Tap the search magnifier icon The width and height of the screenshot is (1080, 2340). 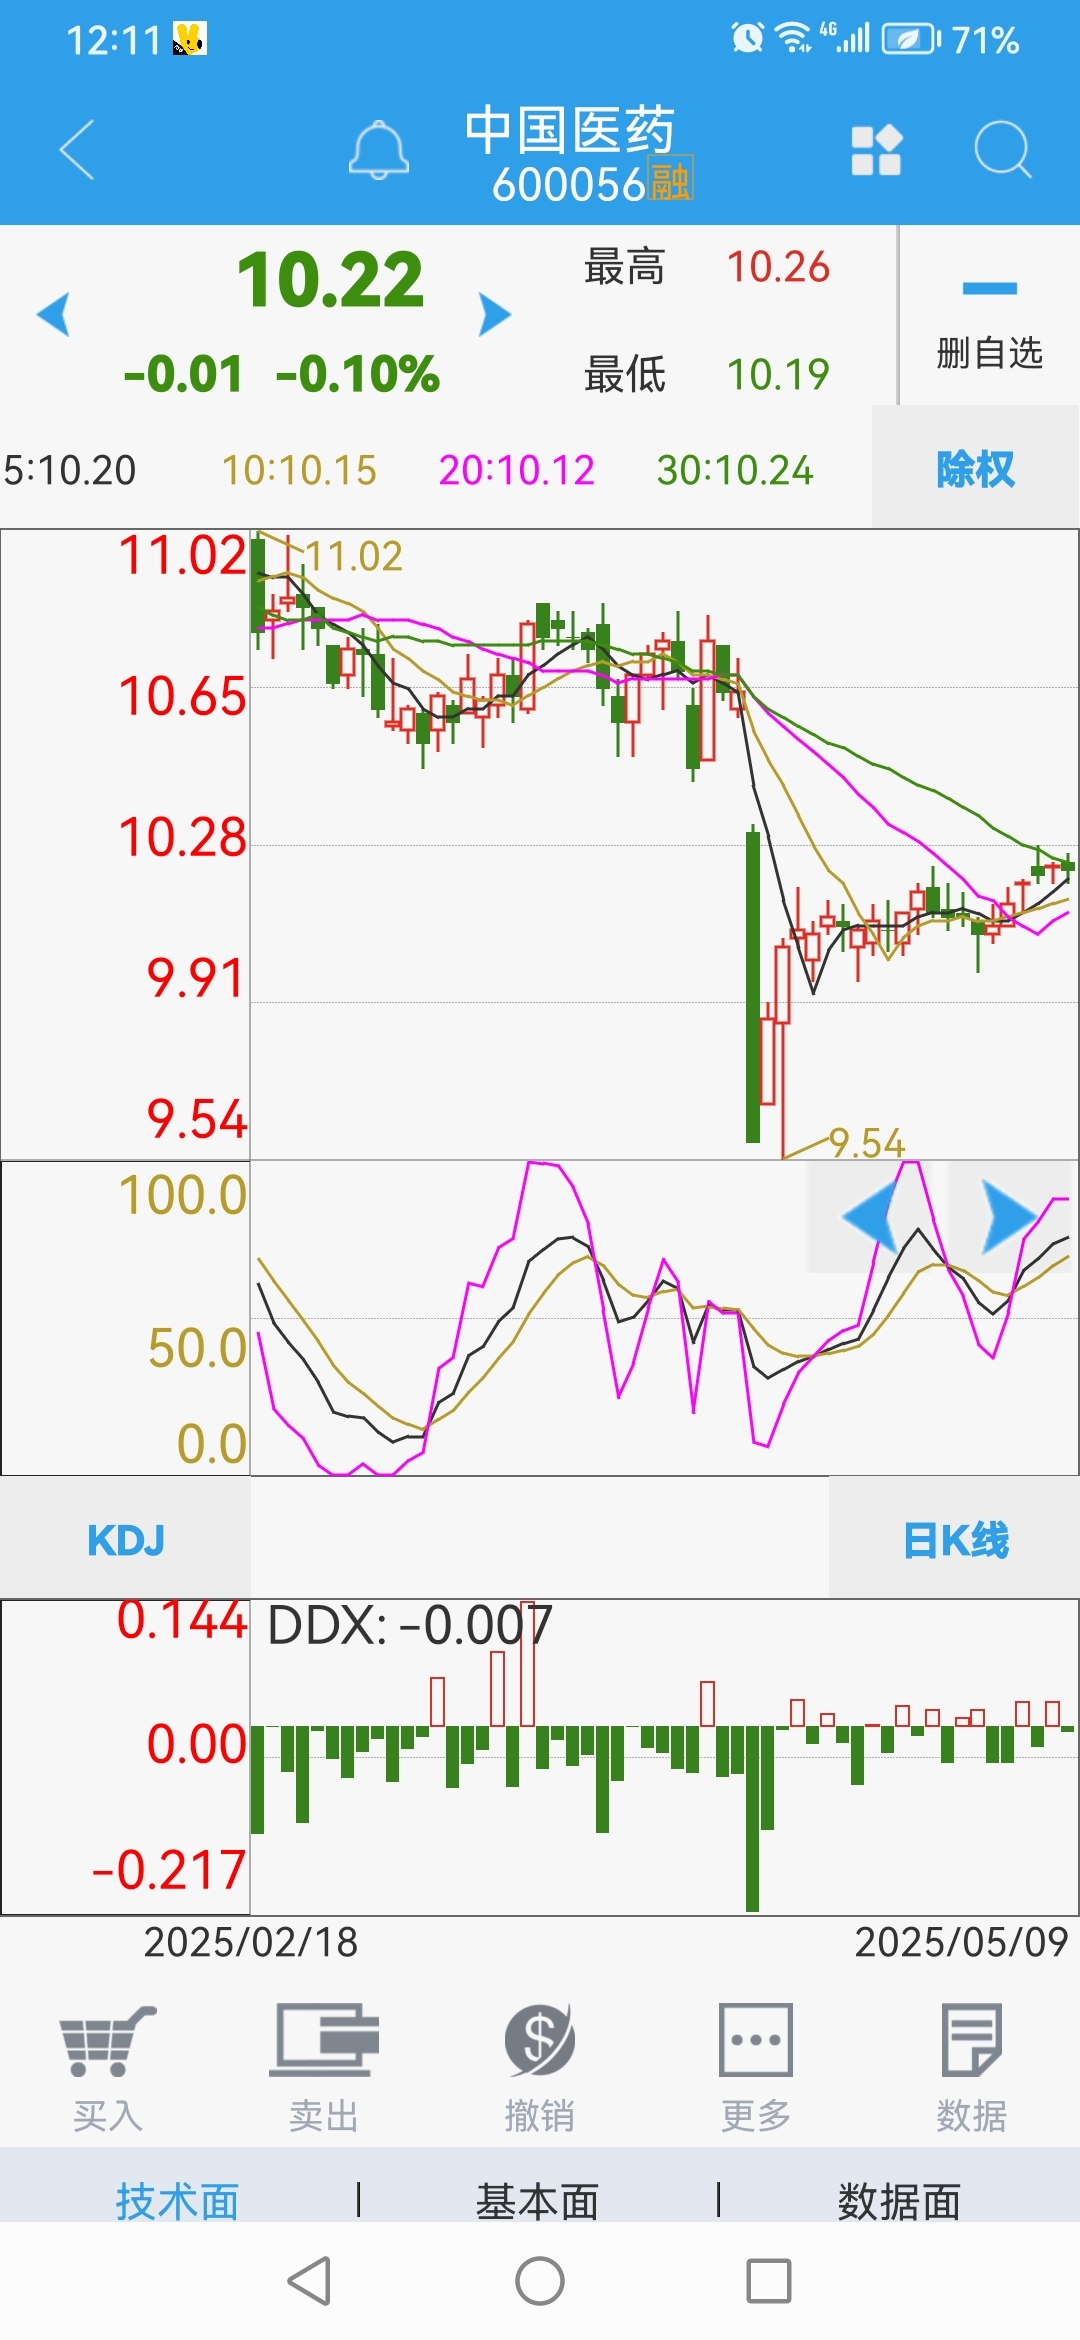1002,150
